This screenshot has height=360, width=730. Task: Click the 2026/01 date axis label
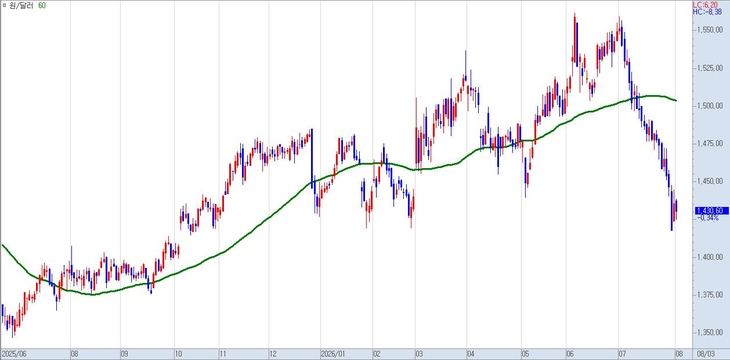(332, 353)
